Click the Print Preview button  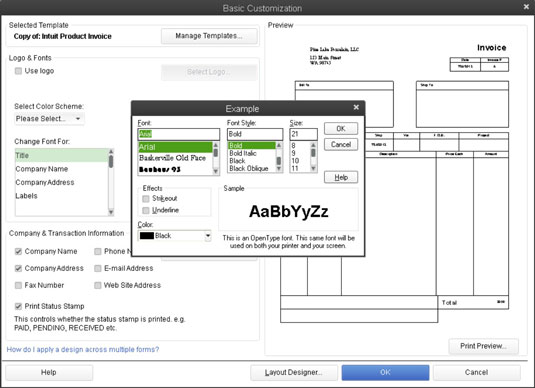point(483,346)
